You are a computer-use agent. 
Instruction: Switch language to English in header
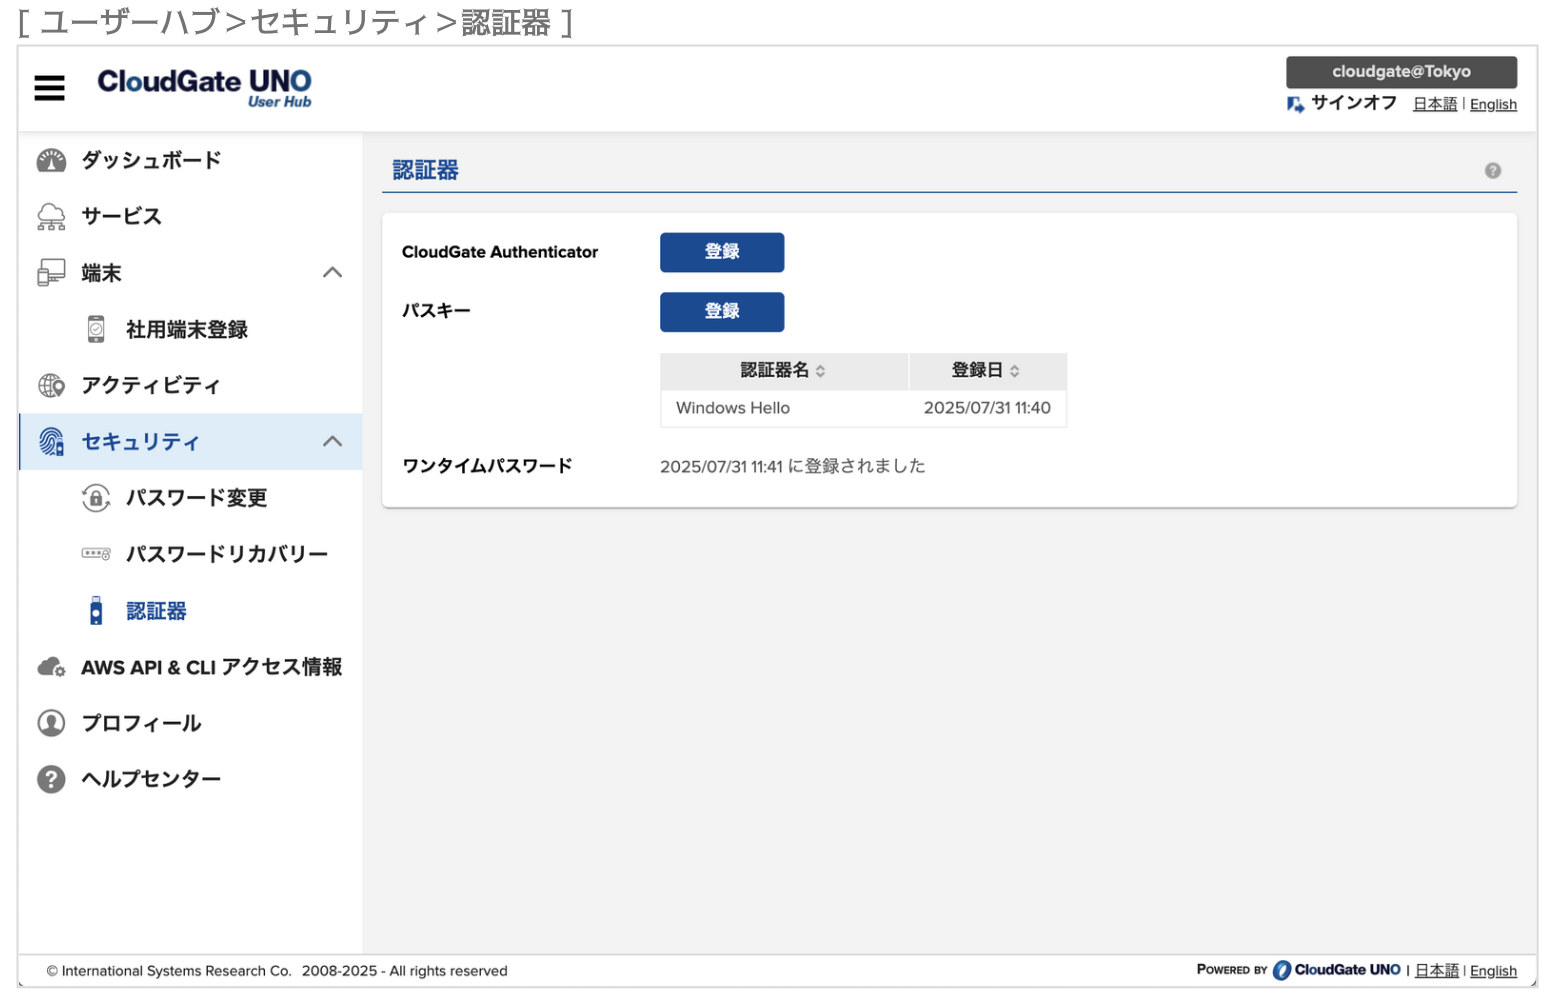pos(1493,104)
